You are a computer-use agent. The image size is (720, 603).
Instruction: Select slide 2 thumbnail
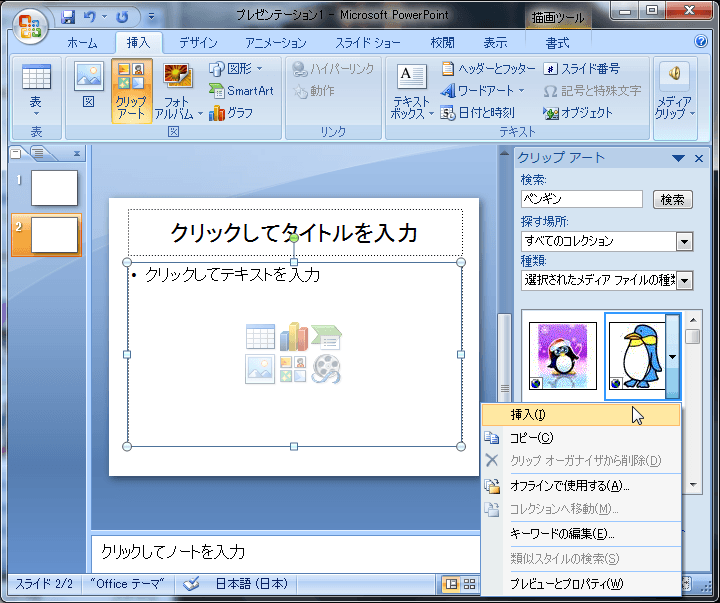coord(54,235)
